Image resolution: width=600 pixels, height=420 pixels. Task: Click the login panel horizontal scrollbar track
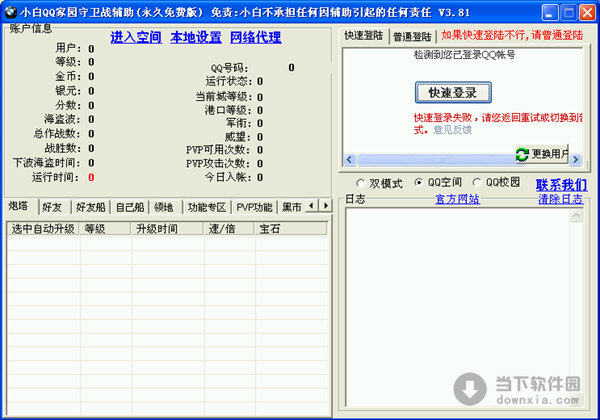[436, 159]
